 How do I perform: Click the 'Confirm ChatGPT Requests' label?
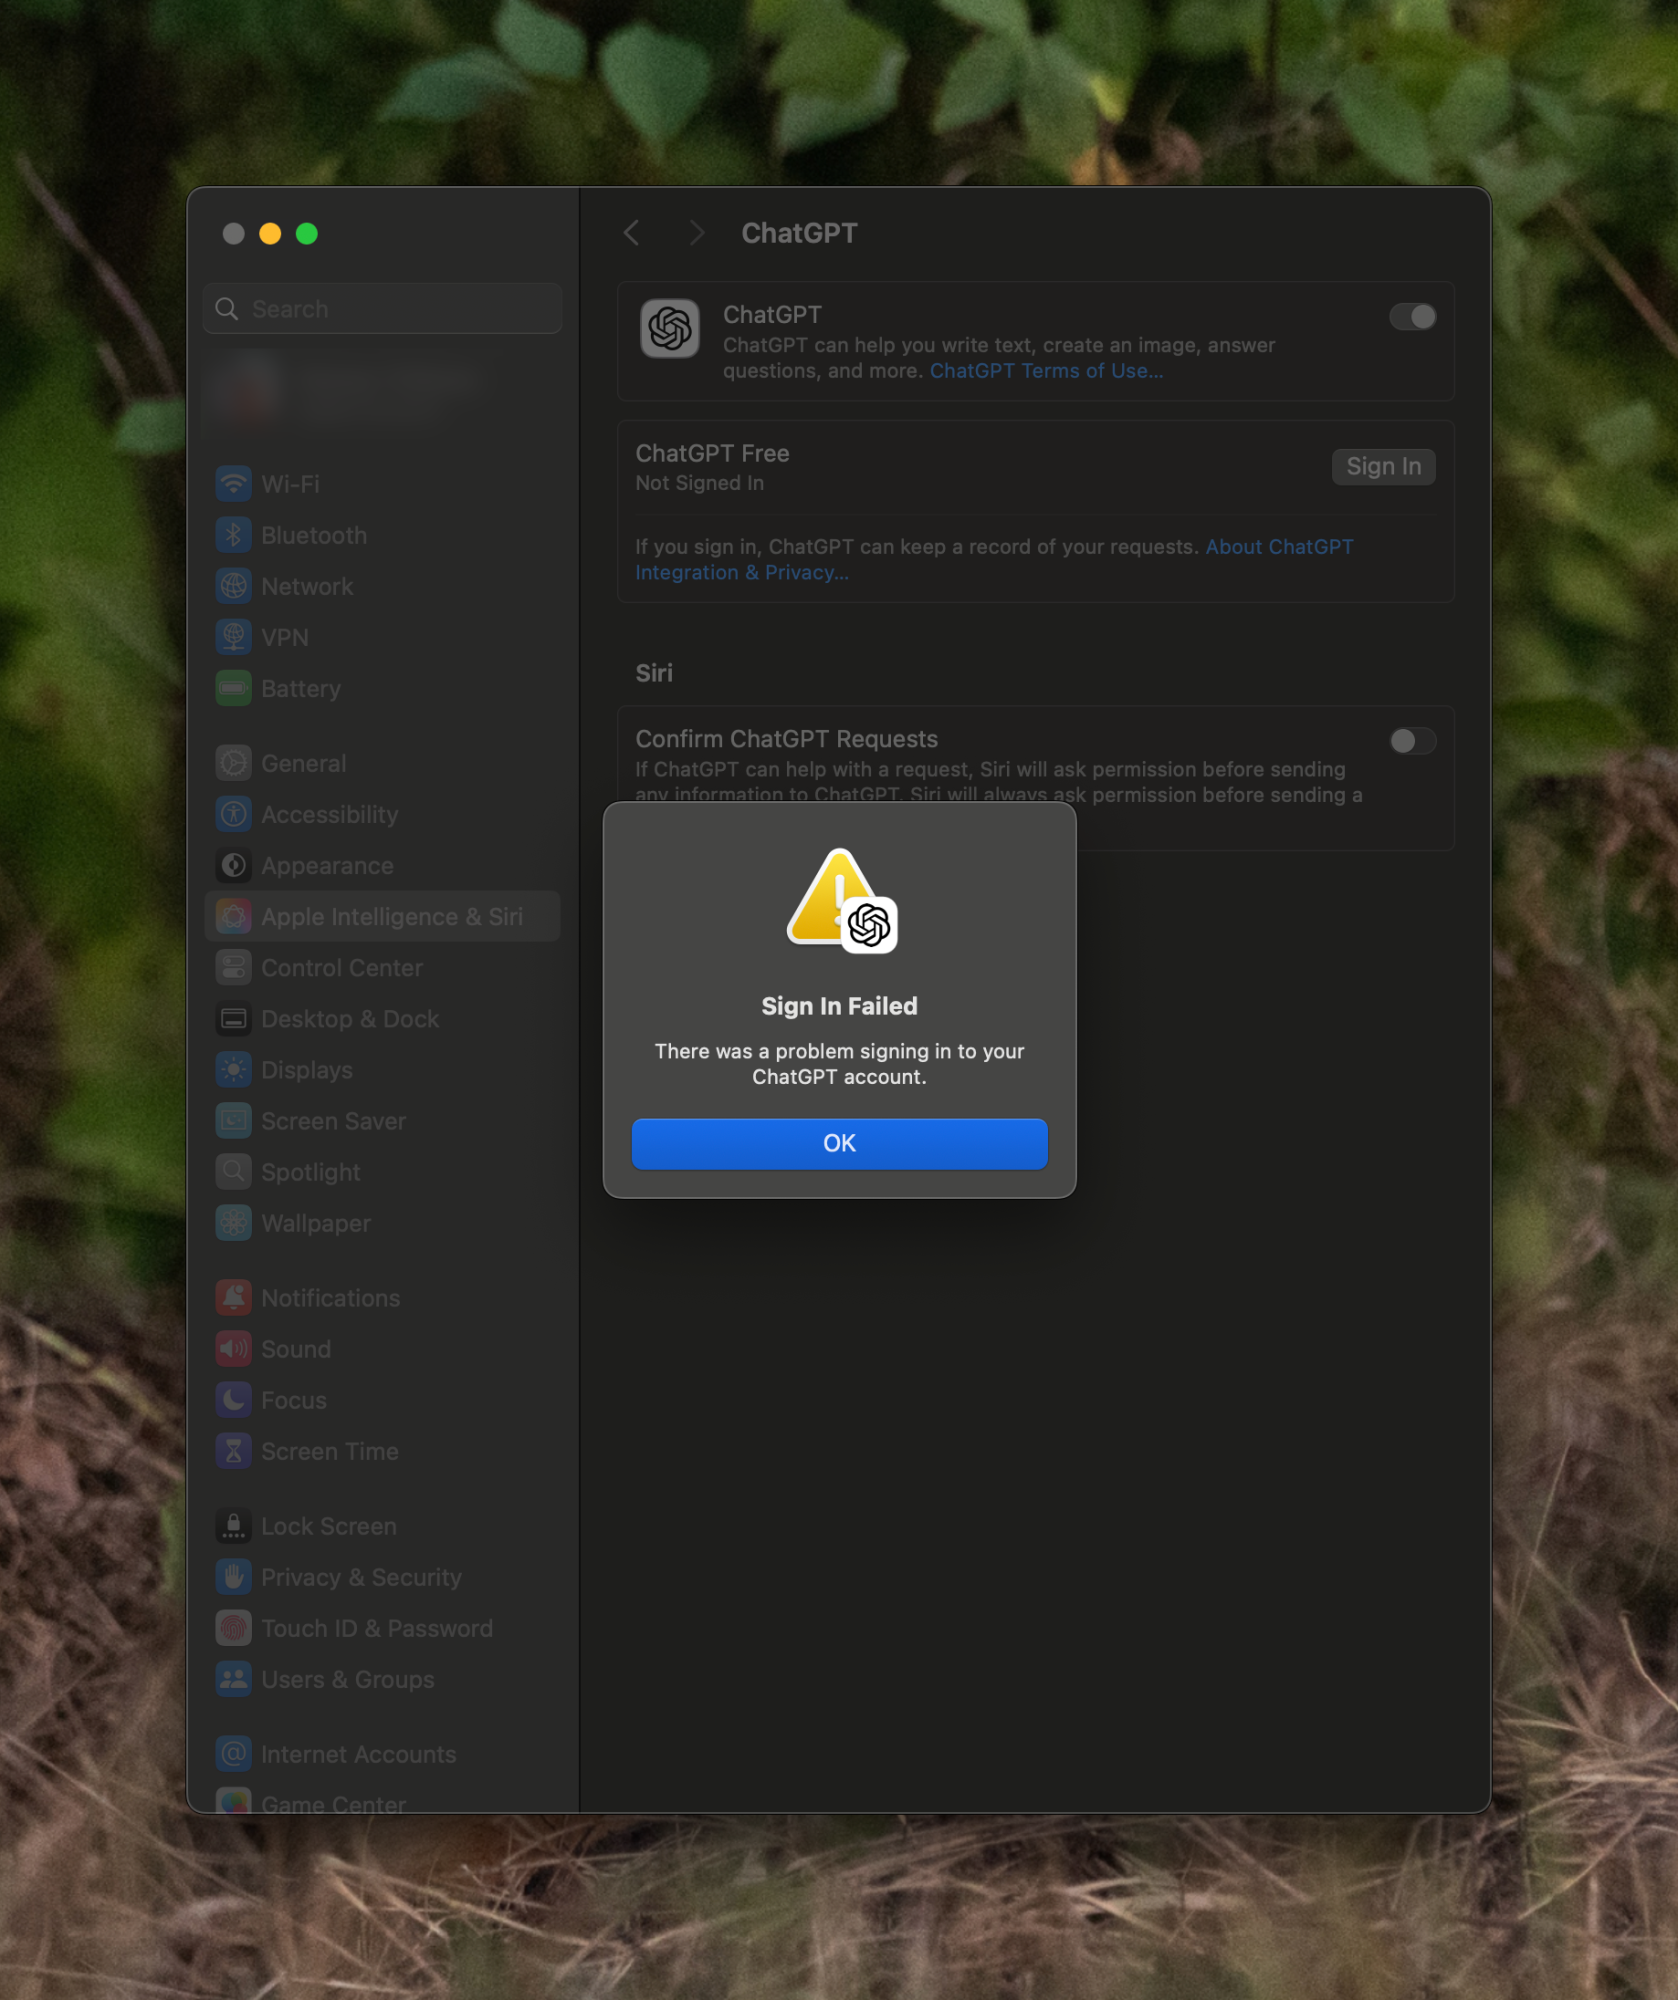(786, 739)
